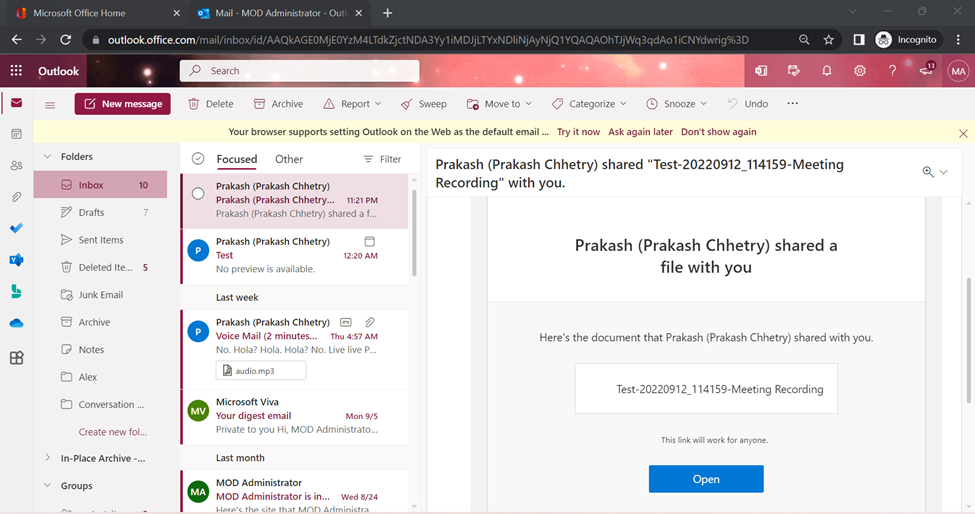This screenshot has width=975, height=514.
Task: Open the Microsoft Viva digest email
Action: [x=295, y=416]
